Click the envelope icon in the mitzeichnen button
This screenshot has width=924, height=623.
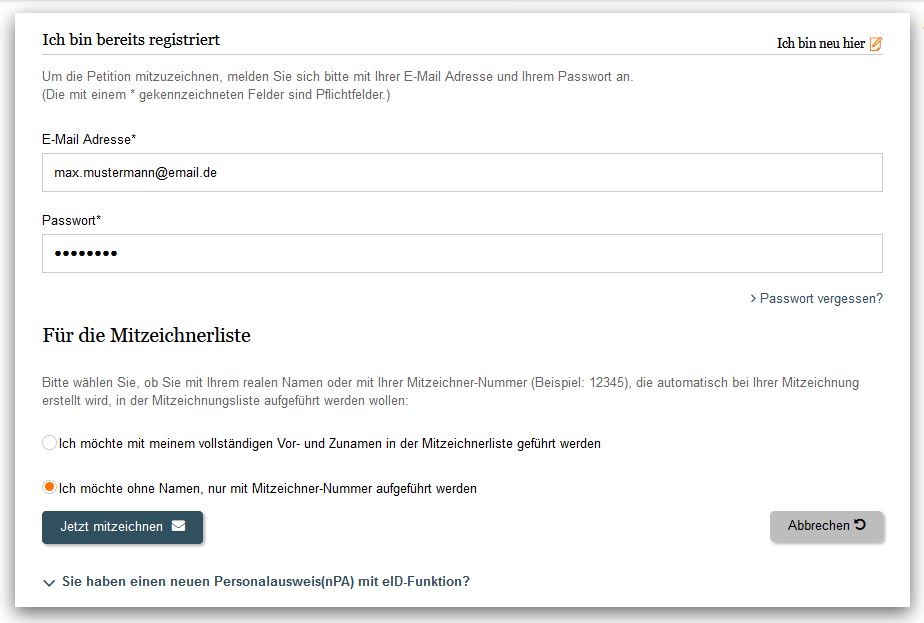pyautogui.click(x=178, y=526)
